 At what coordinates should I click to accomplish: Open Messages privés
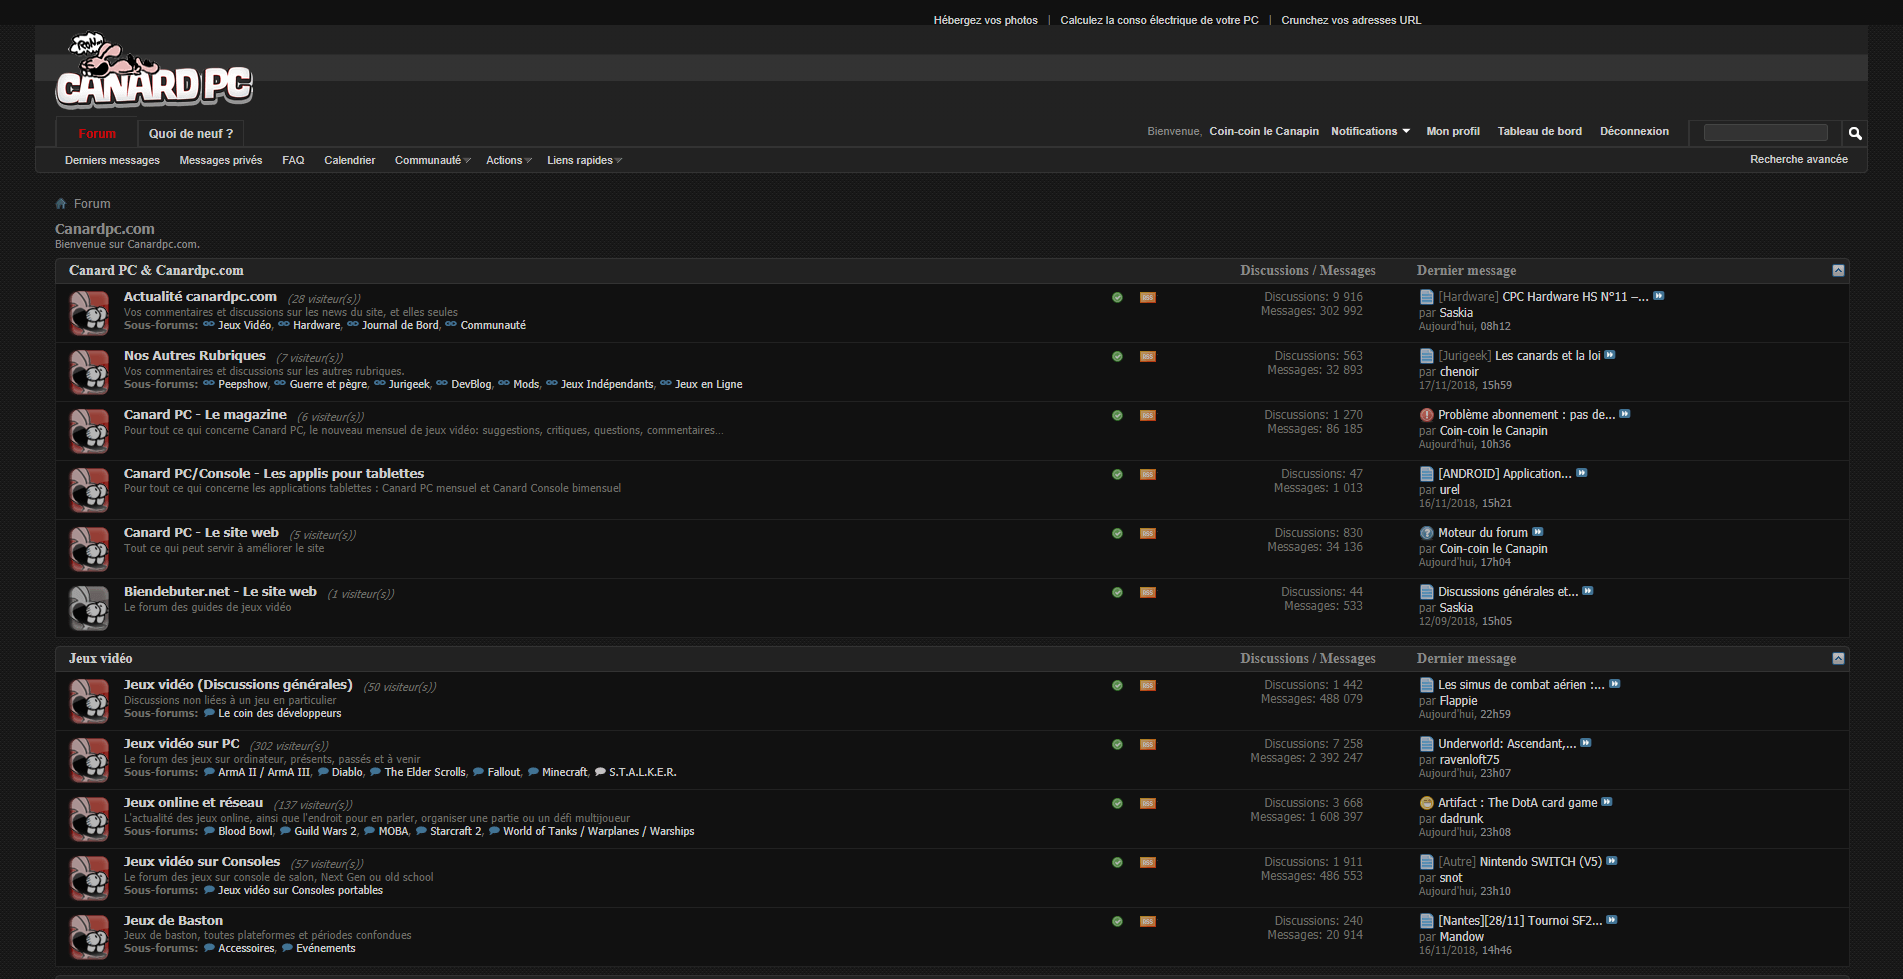click(x=221, y=160)
